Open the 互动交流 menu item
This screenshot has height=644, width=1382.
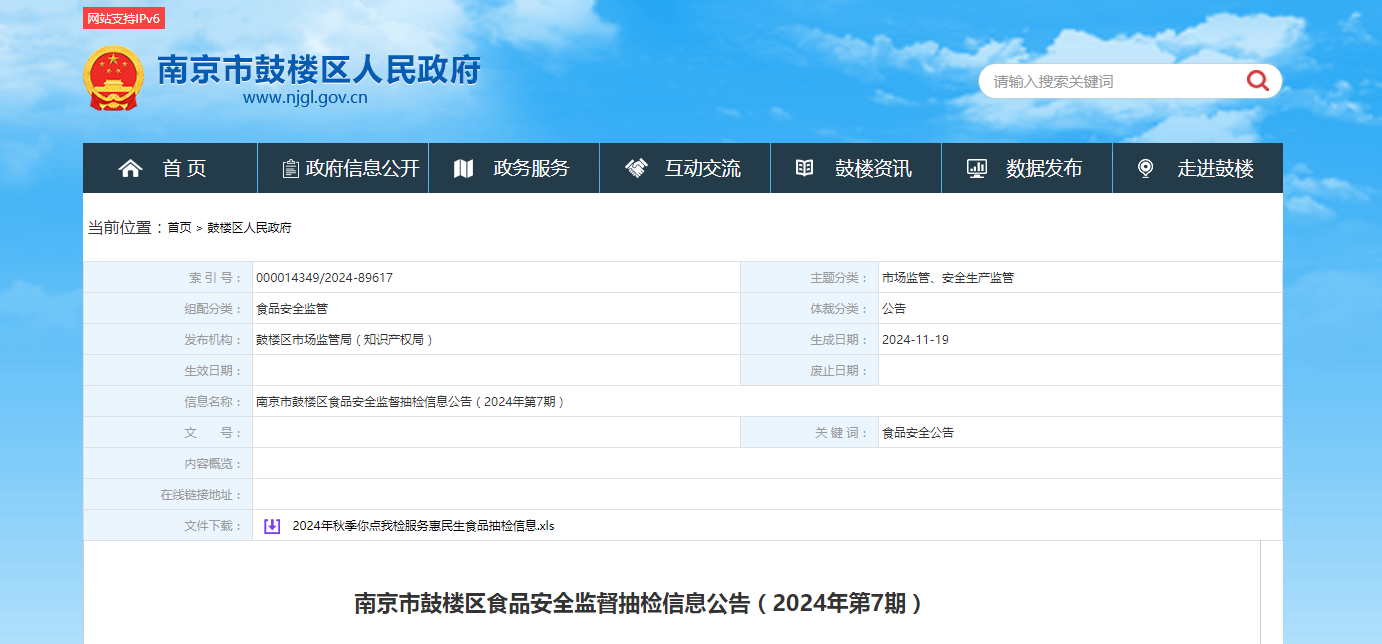685,168
